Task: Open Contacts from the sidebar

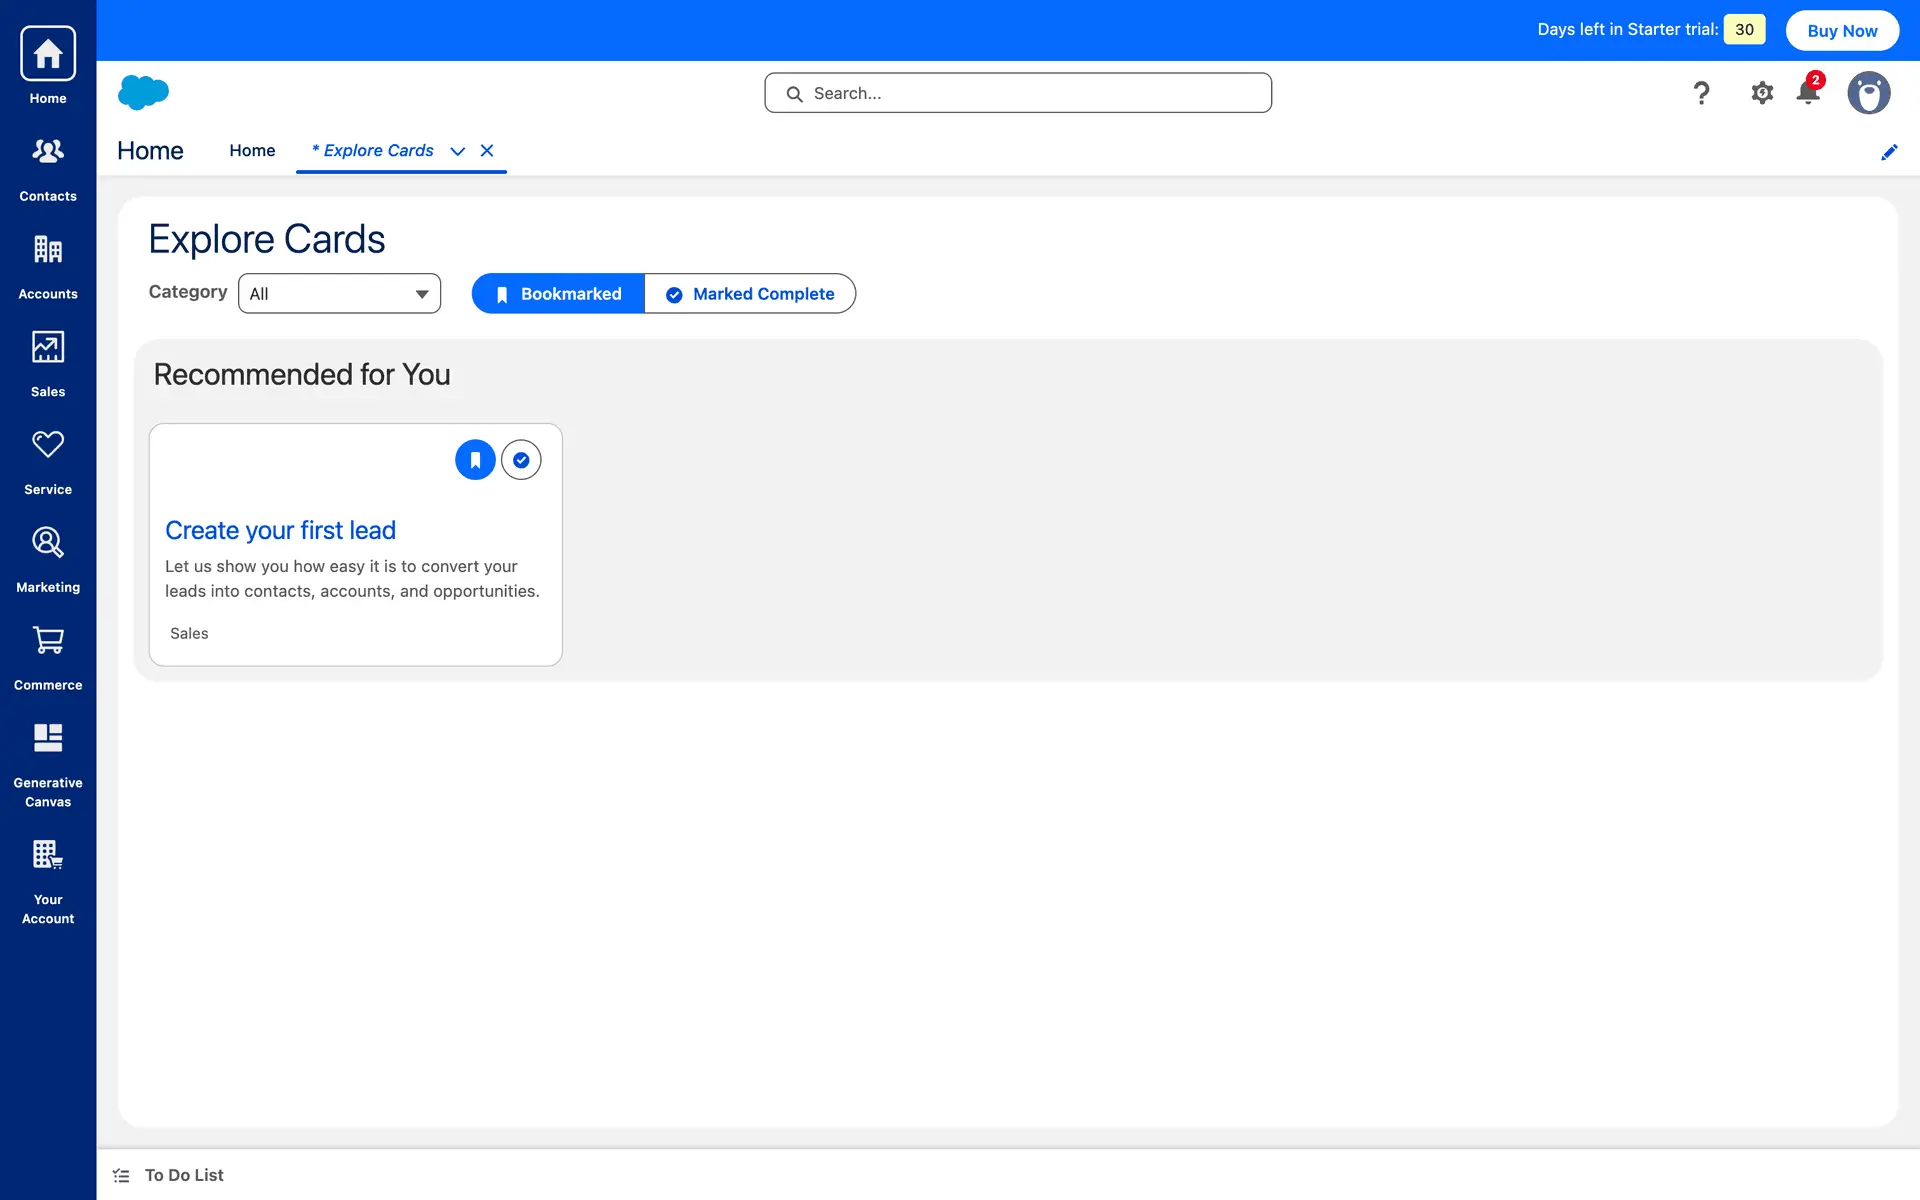Action: [x=48, y=168]
